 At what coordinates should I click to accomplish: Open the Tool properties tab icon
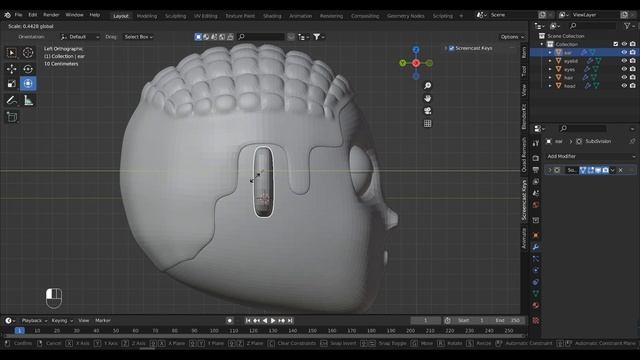pos(536,143)
